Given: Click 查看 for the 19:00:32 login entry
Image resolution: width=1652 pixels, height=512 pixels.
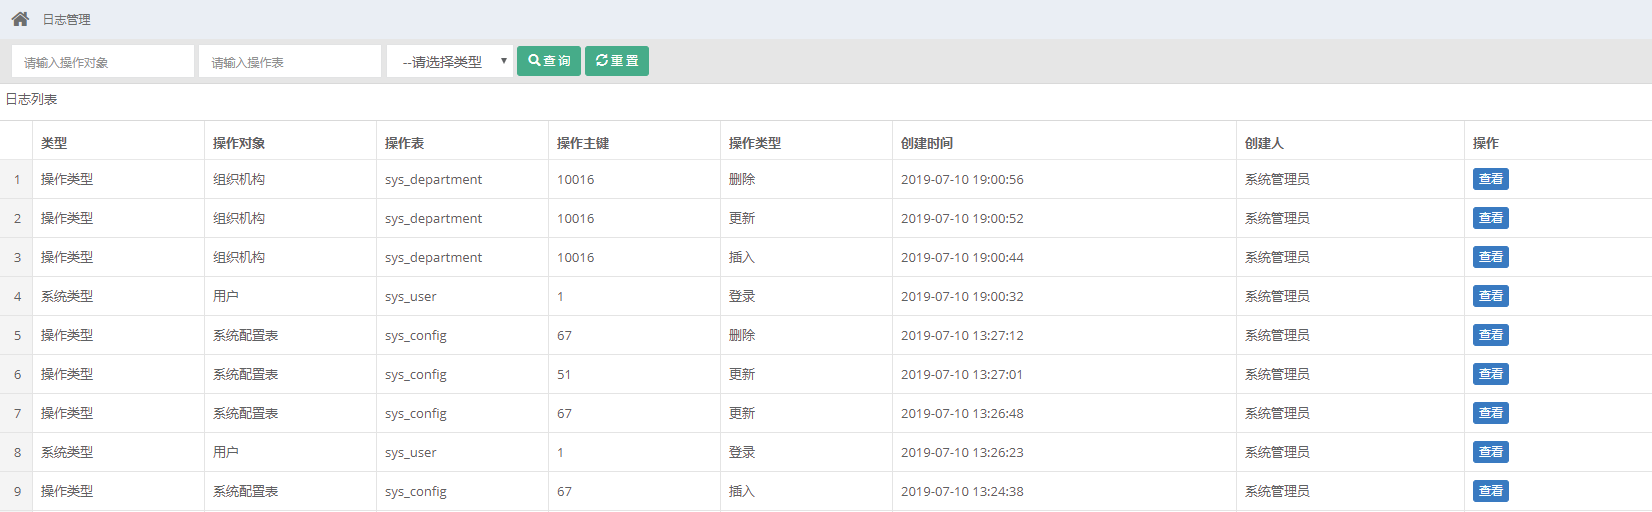Looking at the screenshot, I should 1490,296.
